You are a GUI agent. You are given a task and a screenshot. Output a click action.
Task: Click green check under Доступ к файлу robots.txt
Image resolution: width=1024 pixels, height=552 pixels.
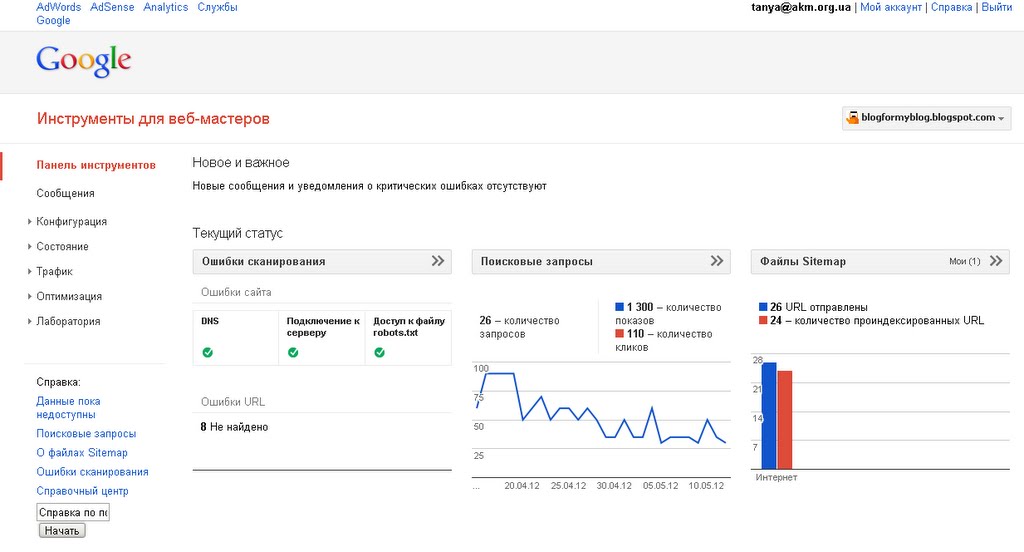(x=379, y=353)
